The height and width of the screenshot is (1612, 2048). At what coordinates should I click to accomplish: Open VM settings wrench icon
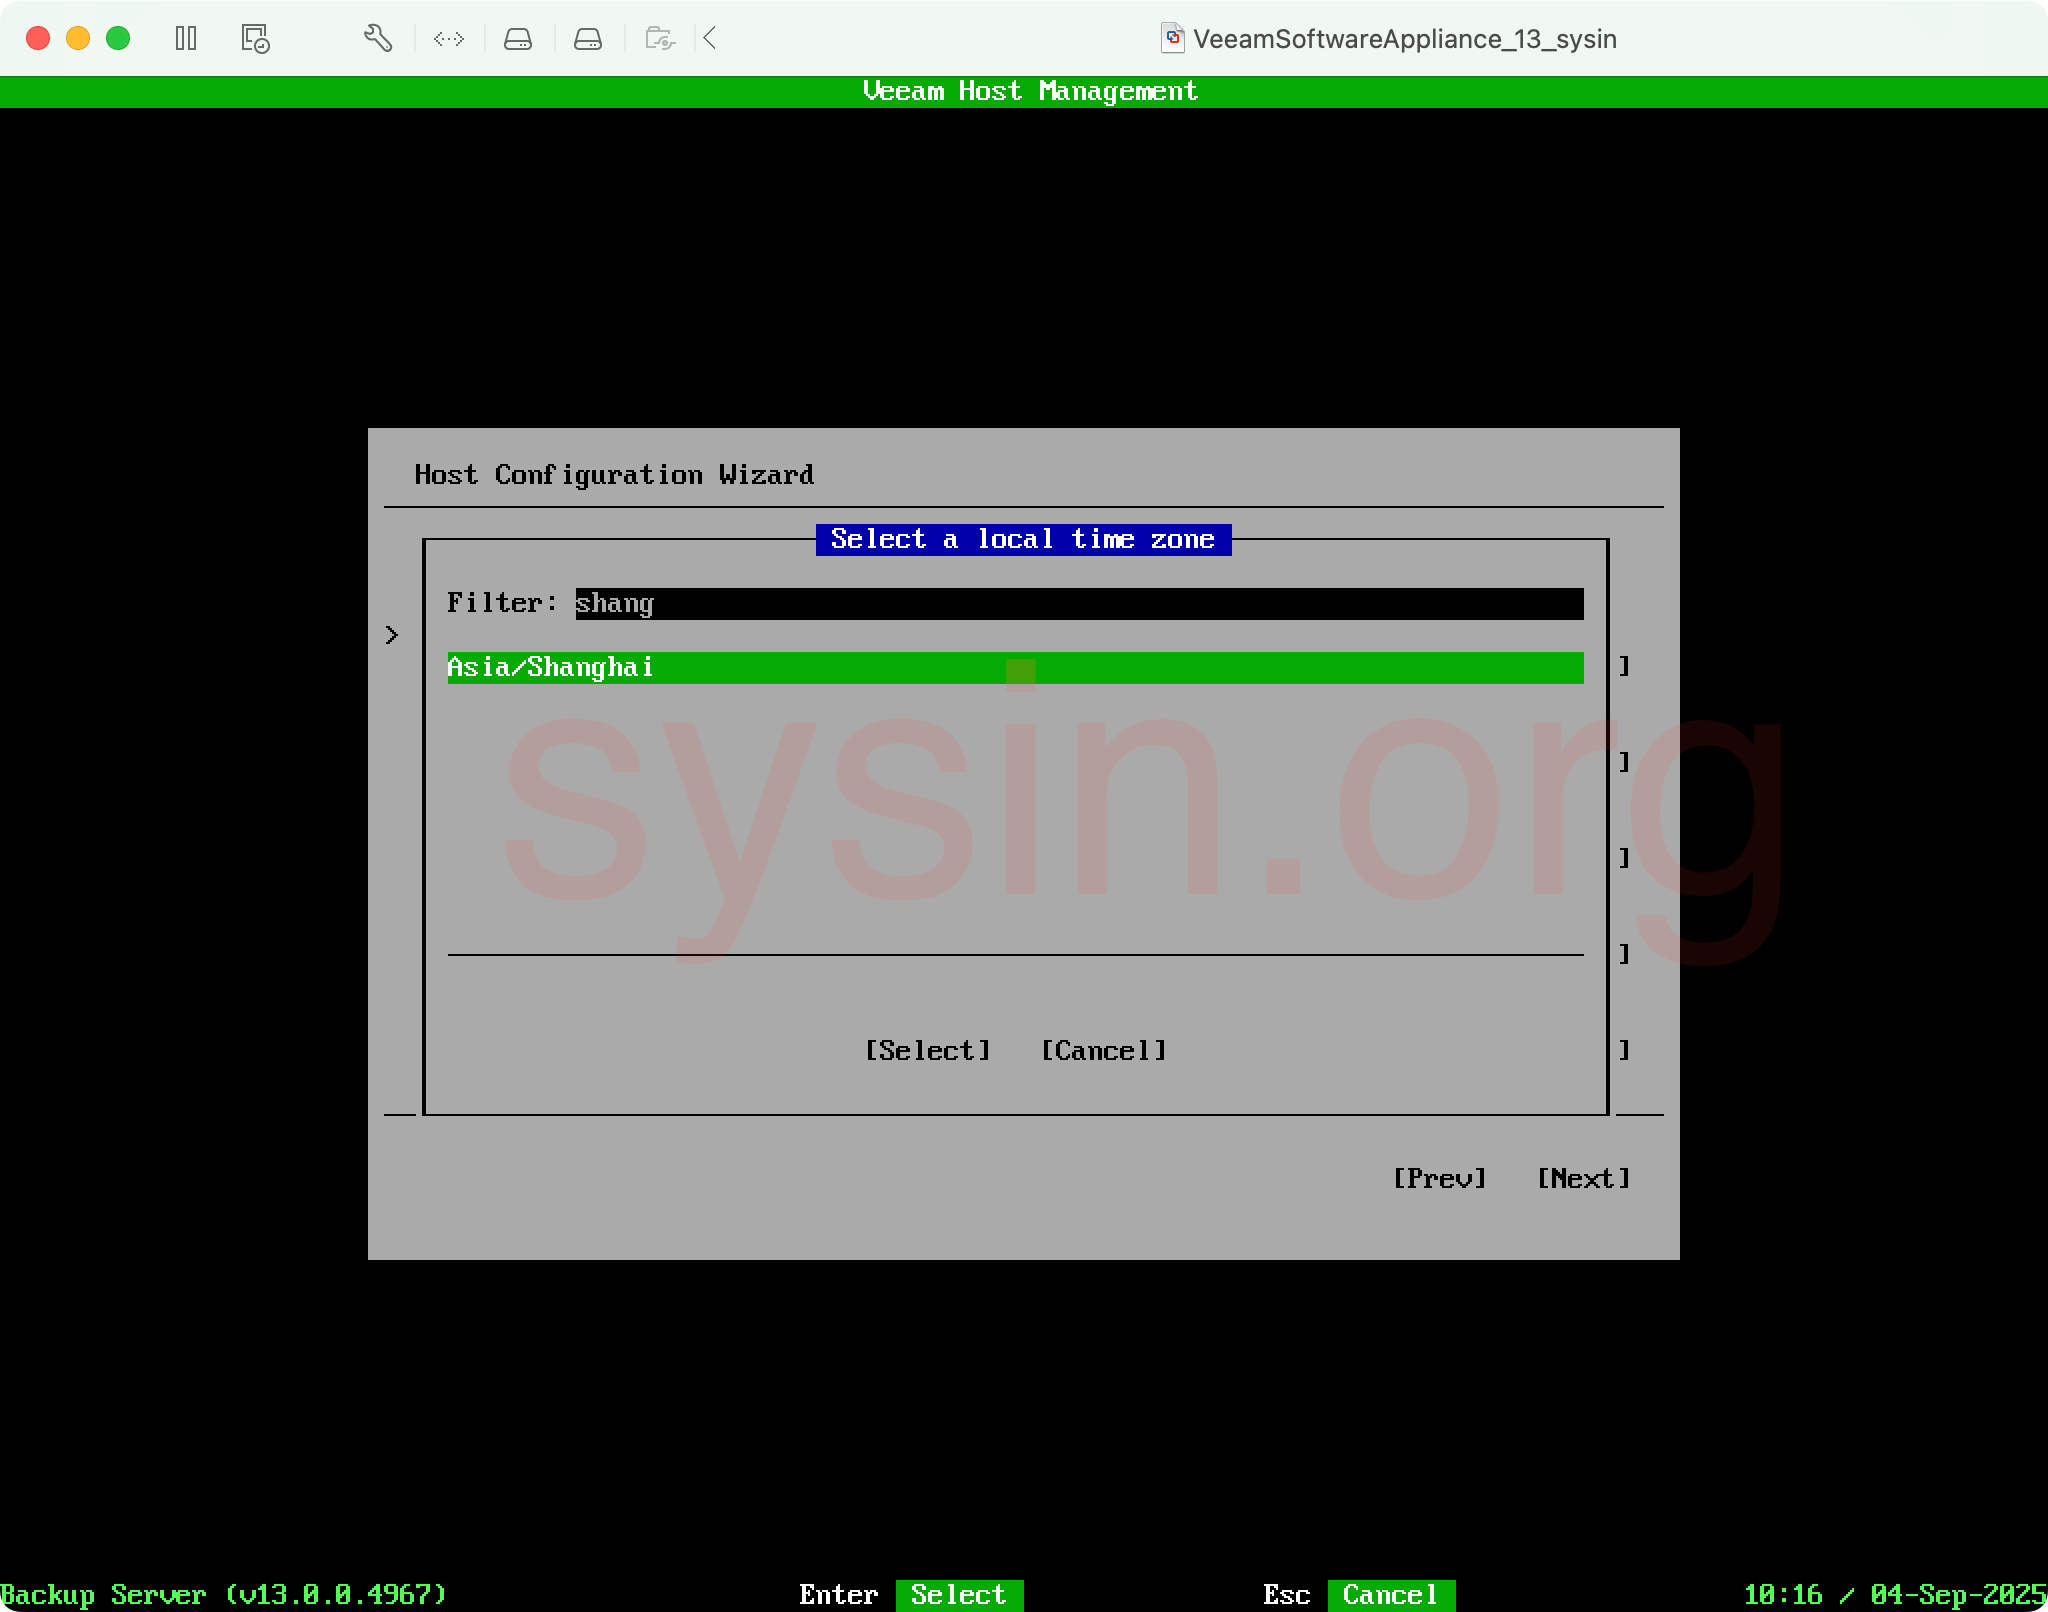pos(377,39)
